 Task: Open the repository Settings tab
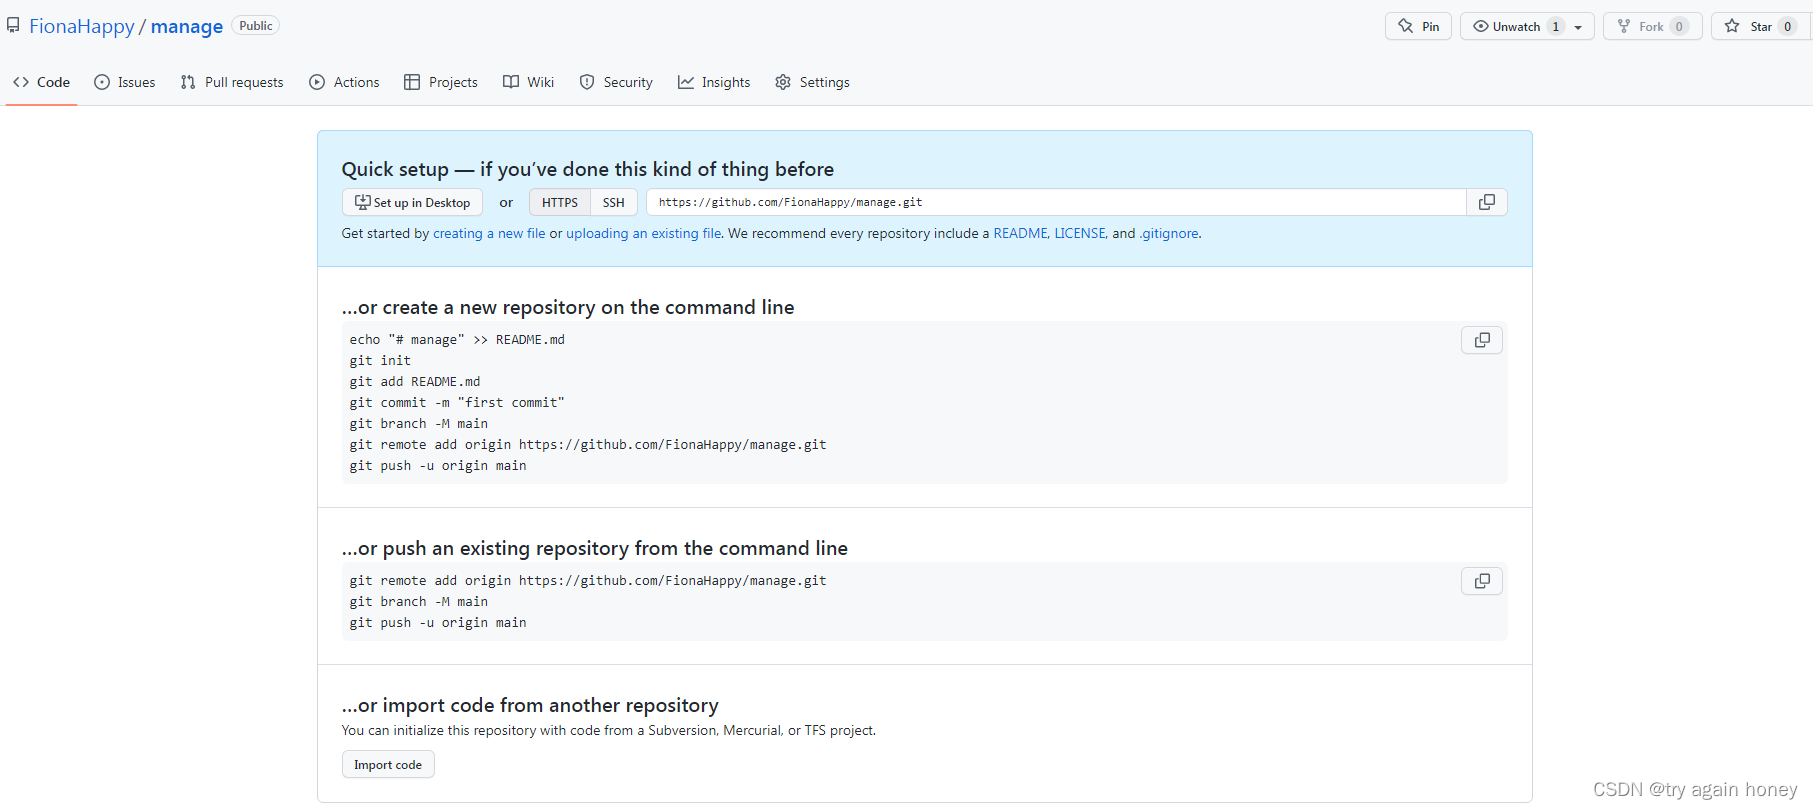(813, 82)
